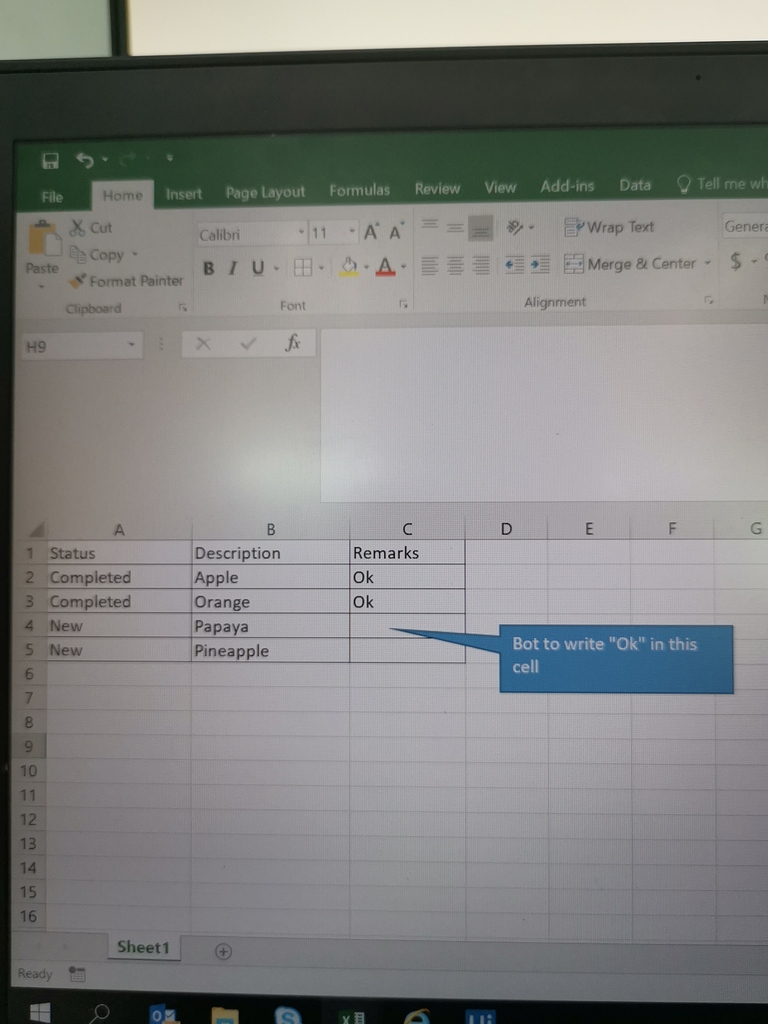Open the font size 11 dropdown
Viewport: 768px width, 1024px height.
pos(352,231)
